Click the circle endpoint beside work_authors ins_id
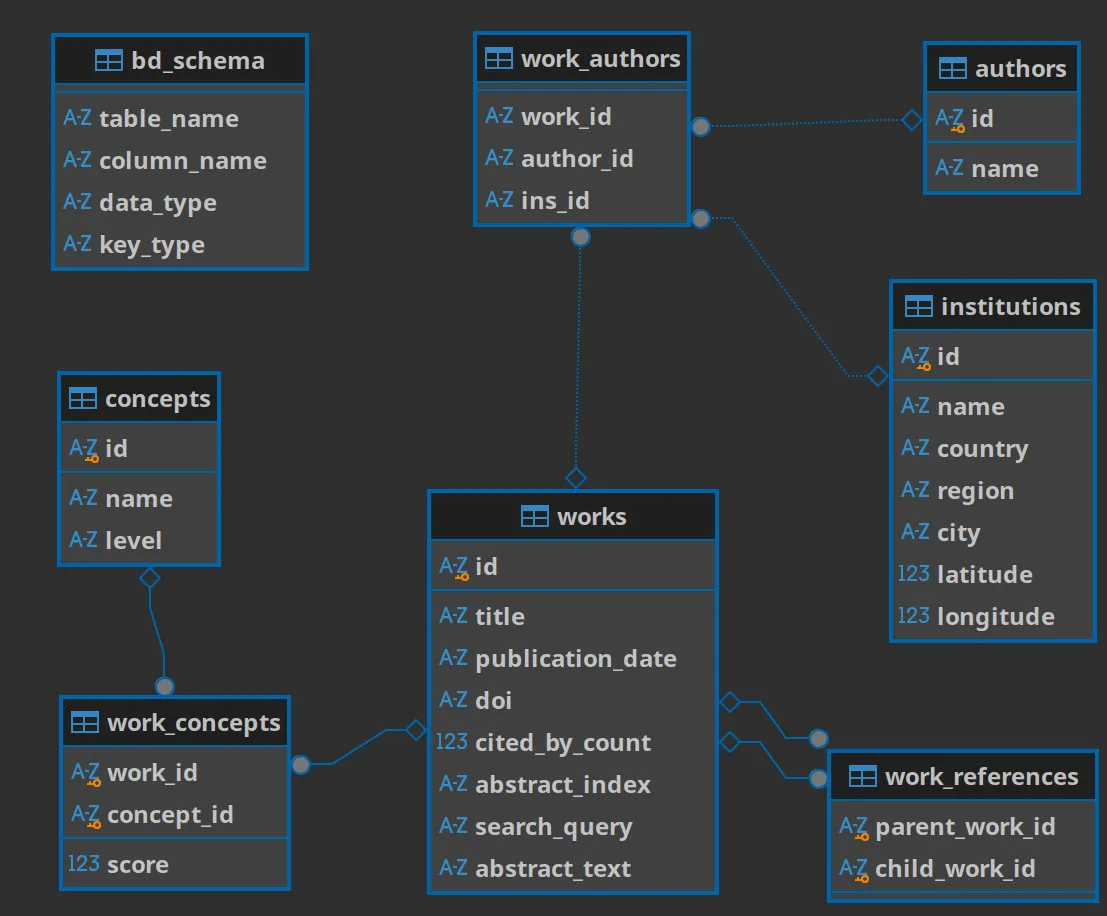 coord(700,219)
